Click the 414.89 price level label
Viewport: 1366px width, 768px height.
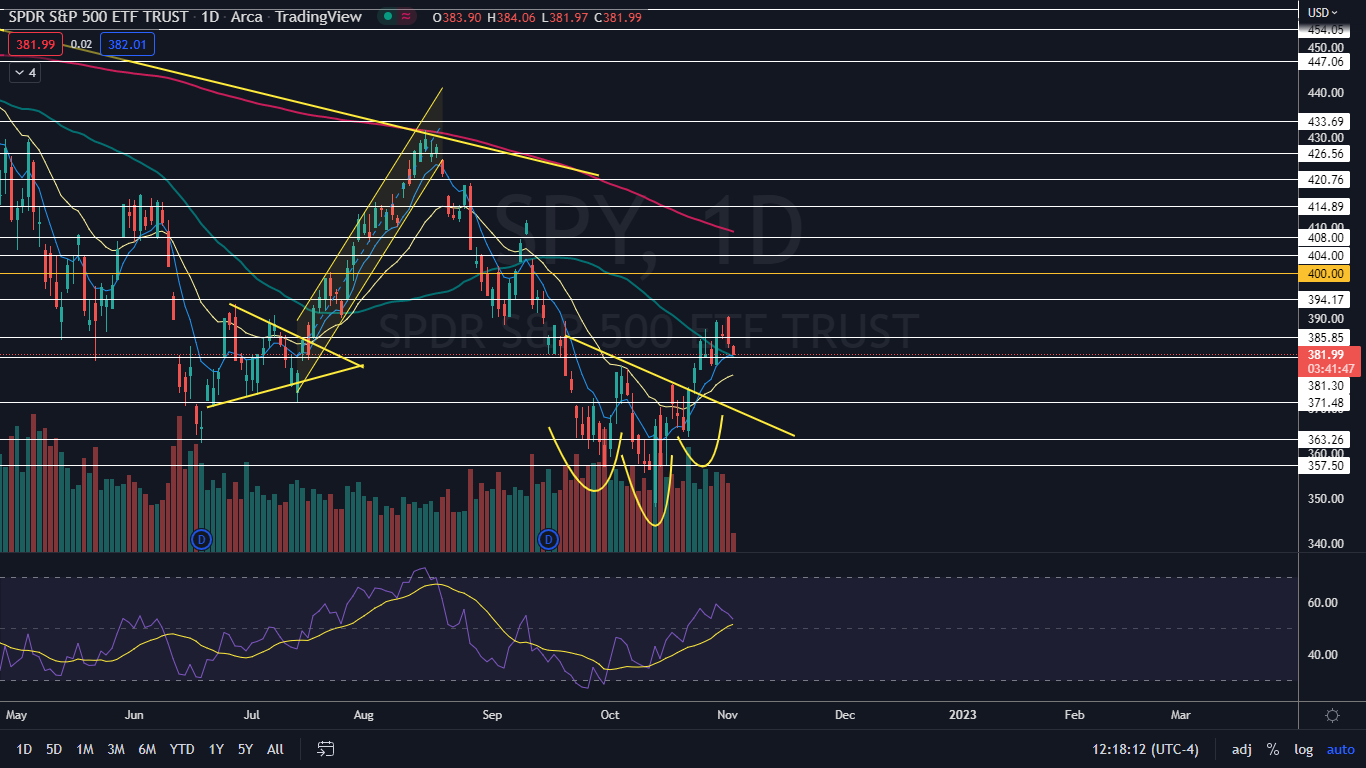1325,207
